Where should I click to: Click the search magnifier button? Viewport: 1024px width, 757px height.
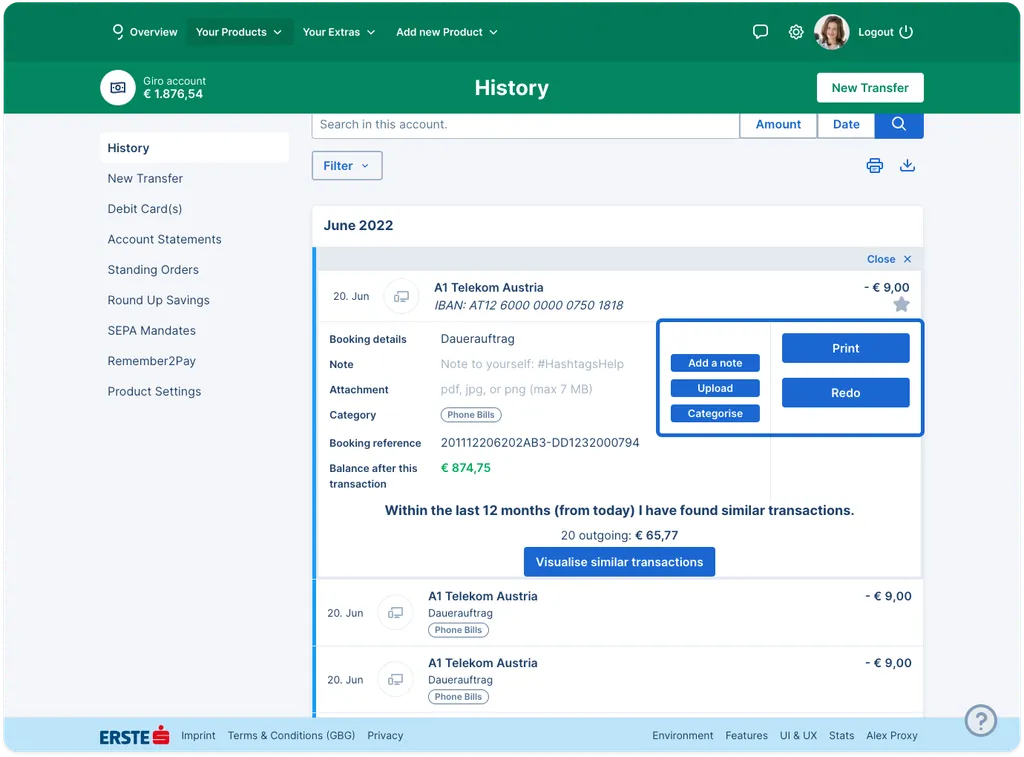coord(899,124)
